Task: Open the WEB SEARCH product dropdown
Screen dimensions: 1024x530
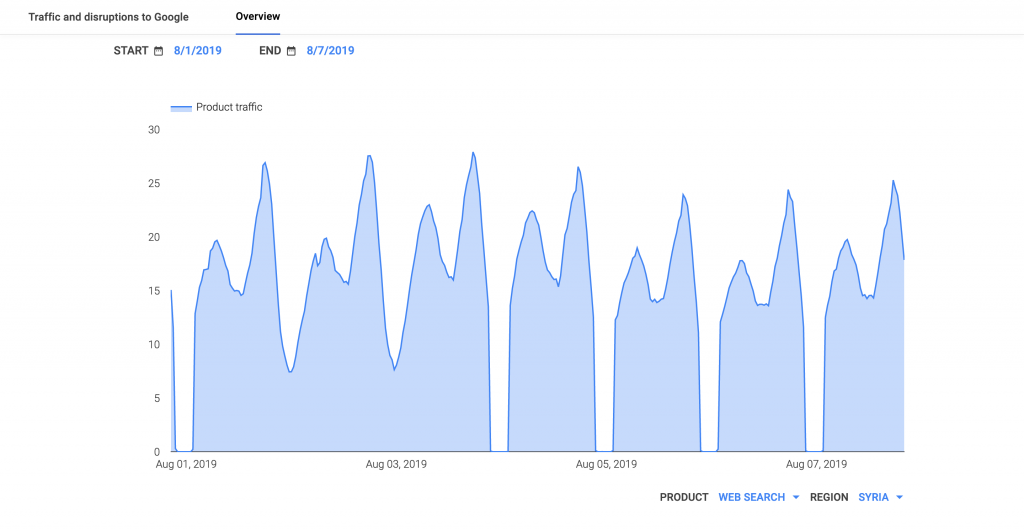Action: pos(759,497)
